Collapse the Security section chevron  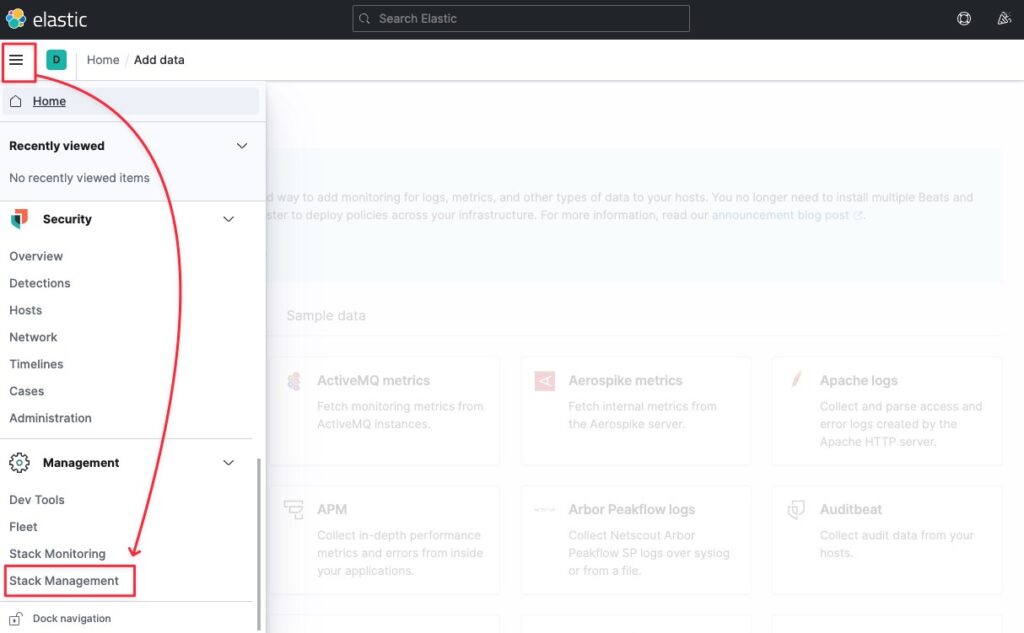click(x=229, y=219)
